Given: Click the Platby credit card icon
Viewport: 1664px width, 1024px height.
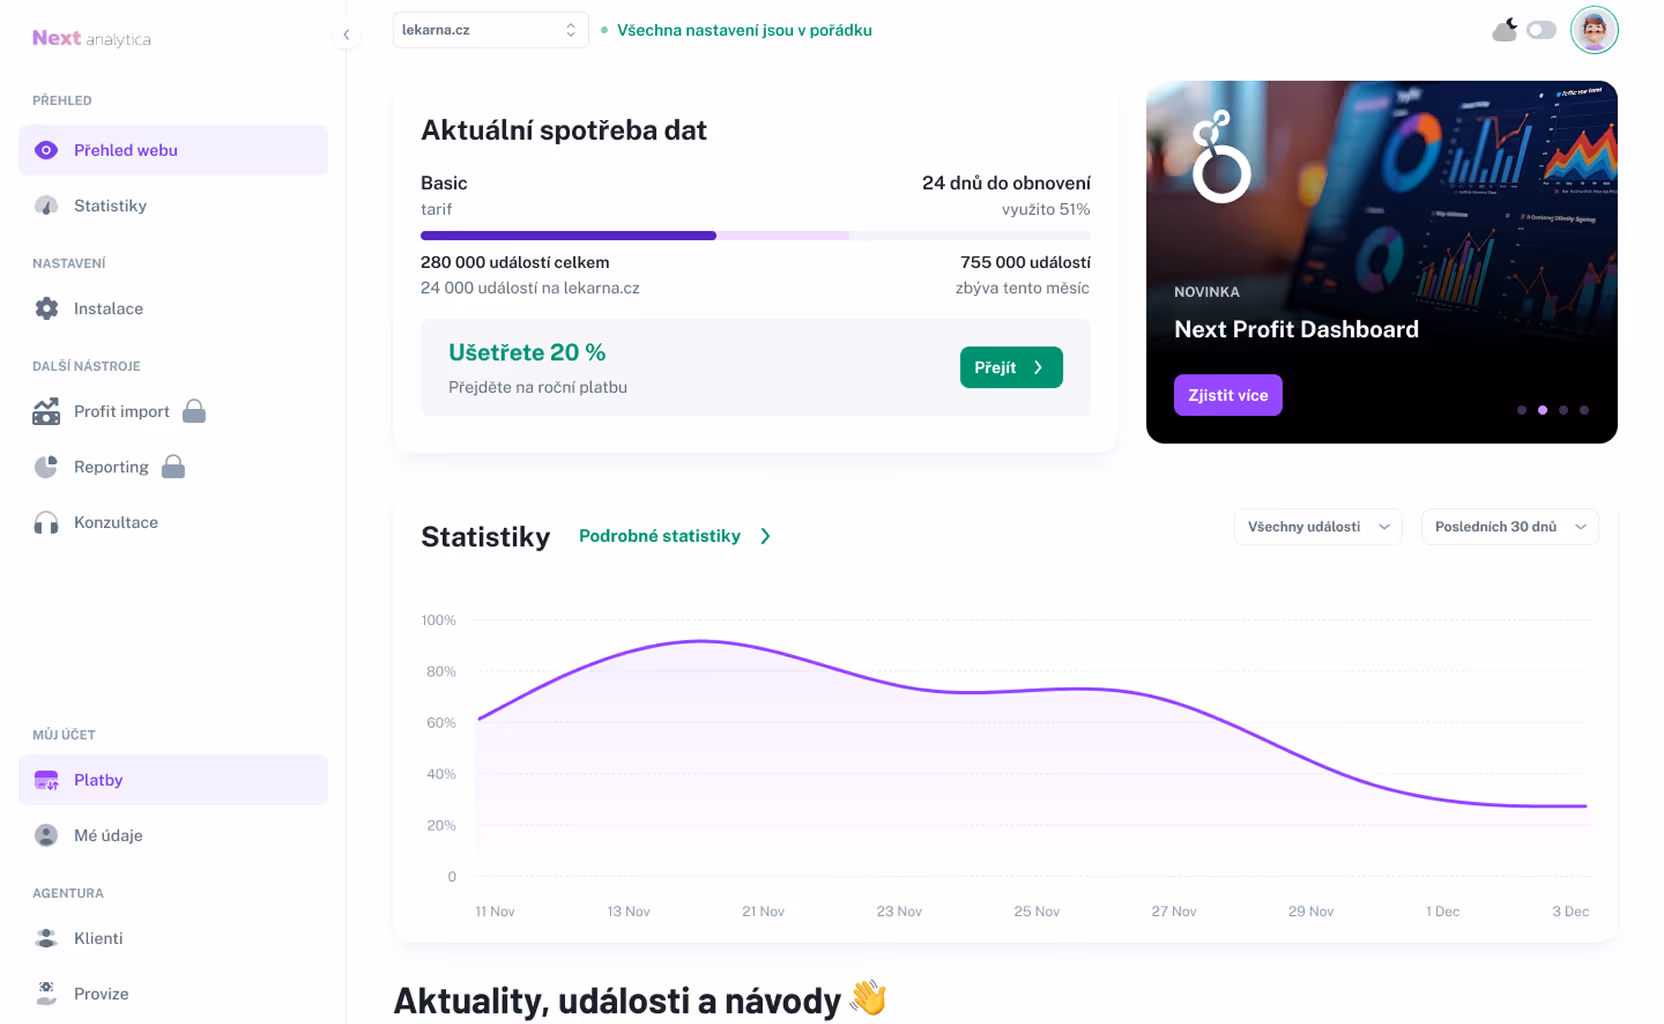Looking at the screenshot, I should (46, 780).
